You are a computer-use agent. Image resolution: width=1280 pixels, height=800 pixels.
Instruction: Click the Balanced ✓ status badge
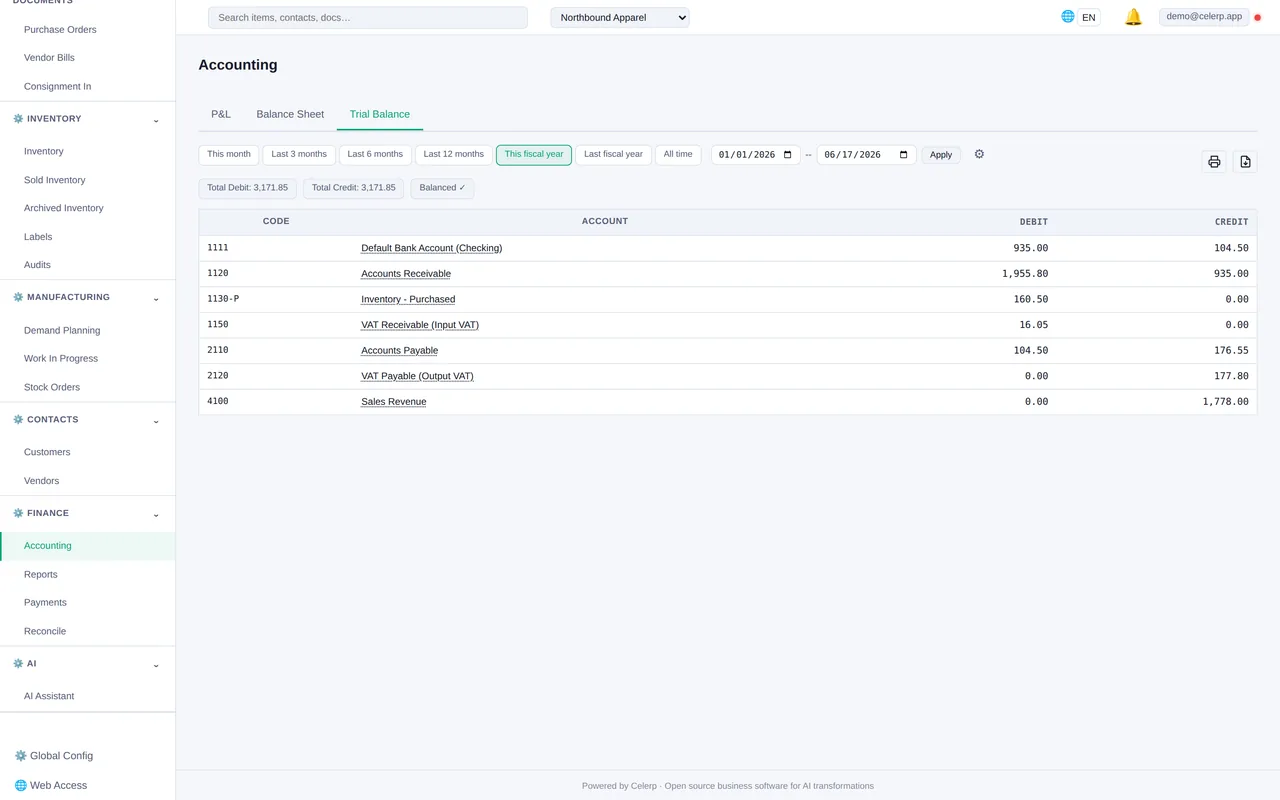(442, 188)
